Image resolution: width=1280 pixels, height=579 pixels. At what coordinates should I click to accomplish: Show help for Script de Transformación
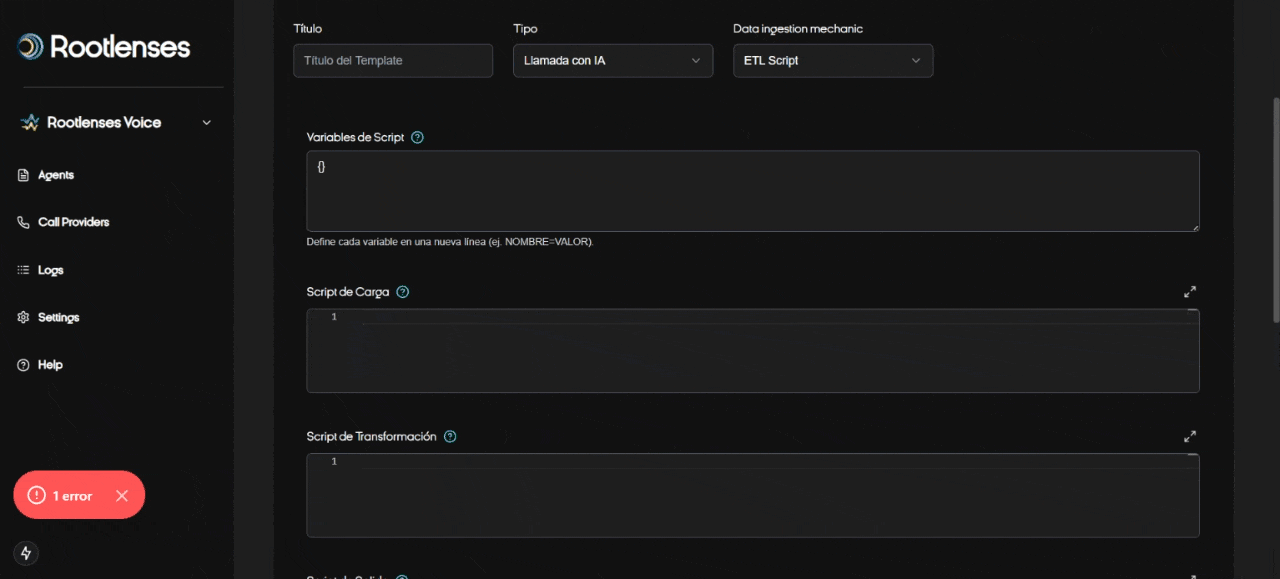click(x=450, y=436)
